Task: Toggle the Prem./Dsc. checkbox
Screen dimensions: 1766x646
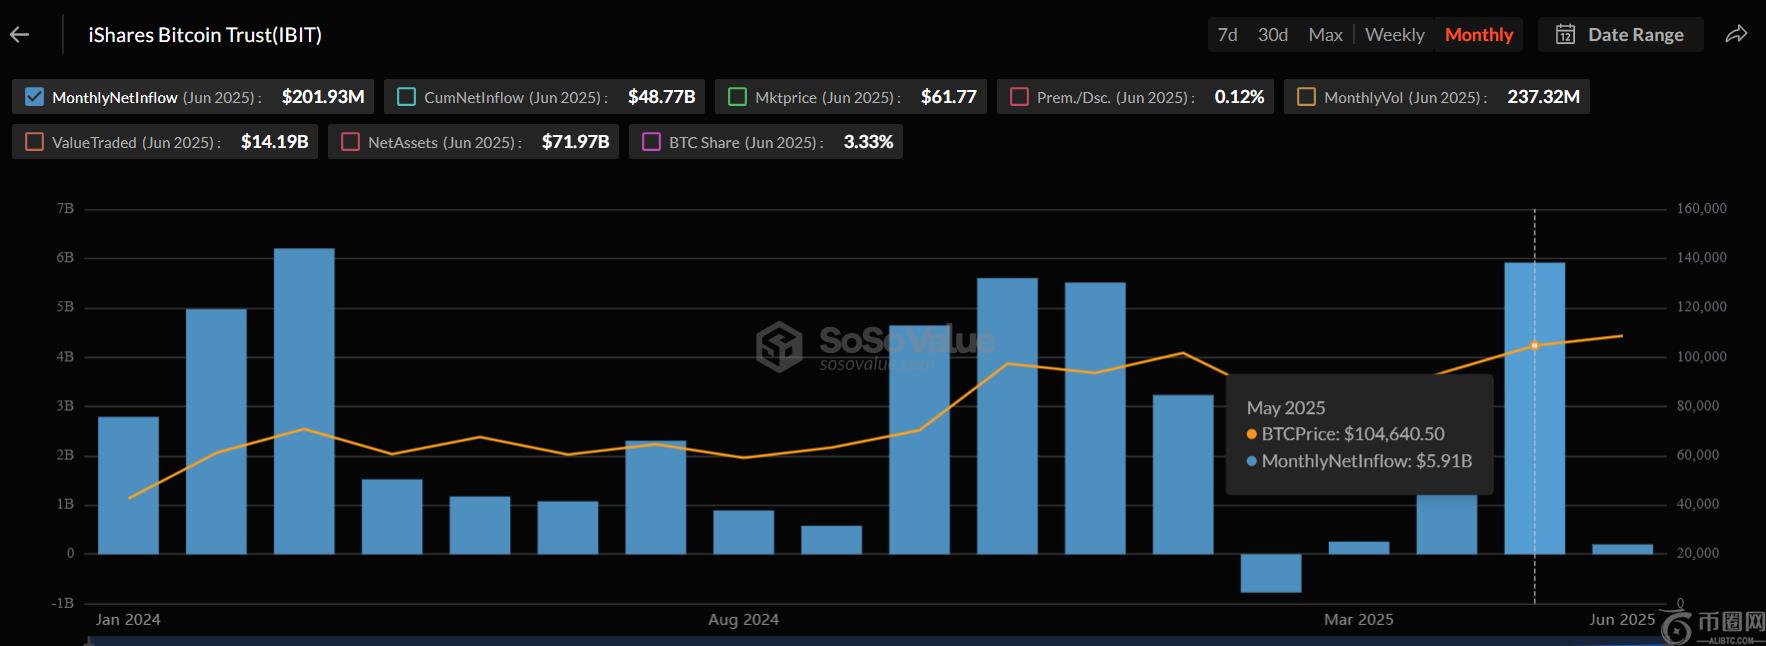Action: pos(1019,97)
